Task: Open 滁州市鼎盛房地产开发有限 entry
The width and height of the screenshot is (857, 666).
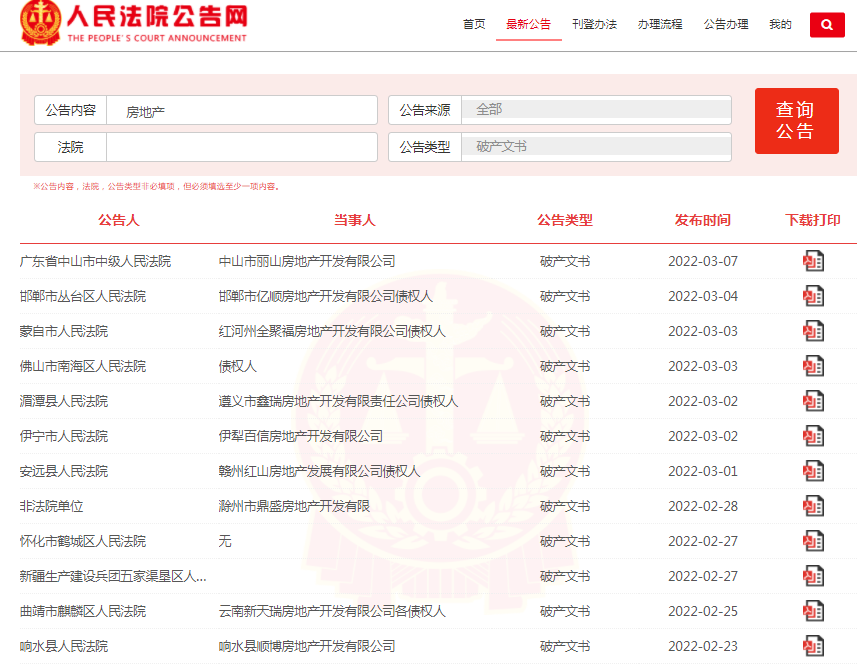Action: point(294,506)
